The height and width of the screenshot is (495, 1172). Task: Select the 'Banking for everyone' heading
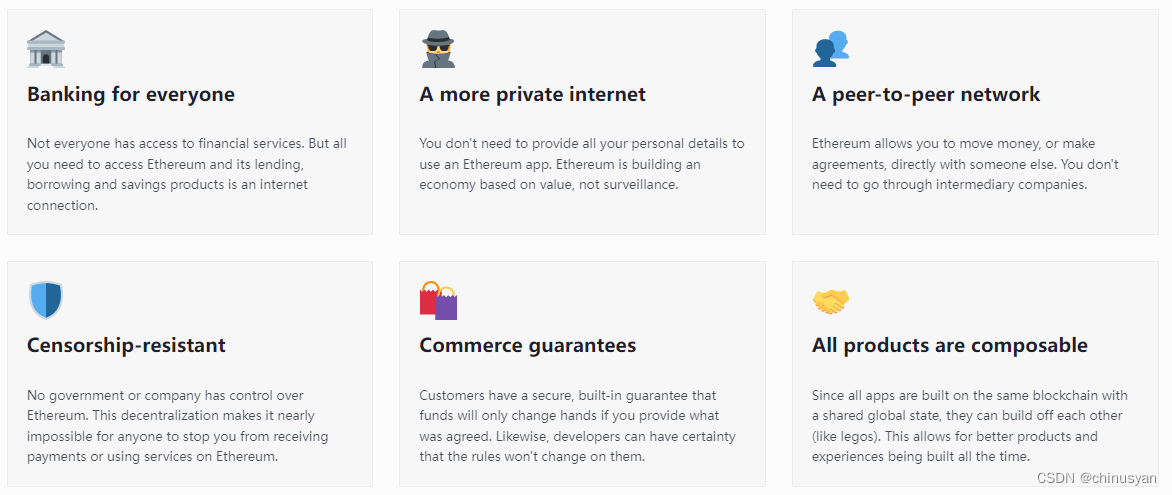[131, 94]
